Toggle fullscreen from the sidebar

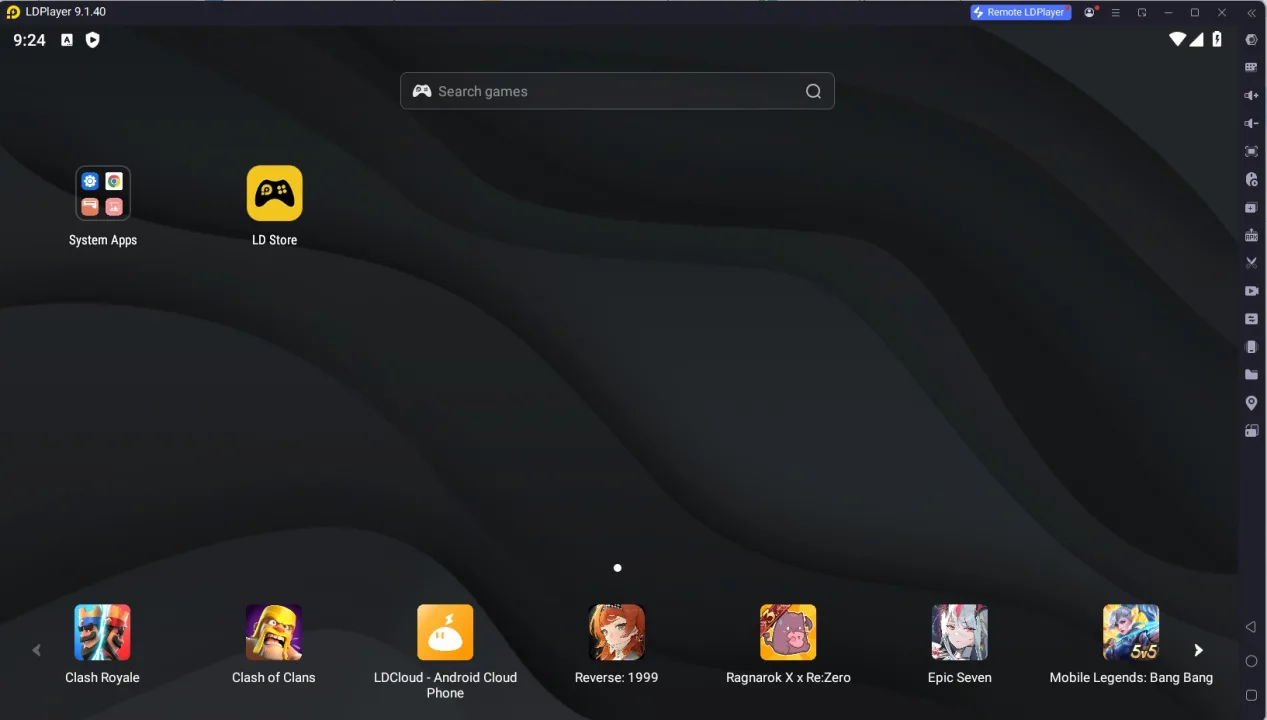click(1251, 151)
